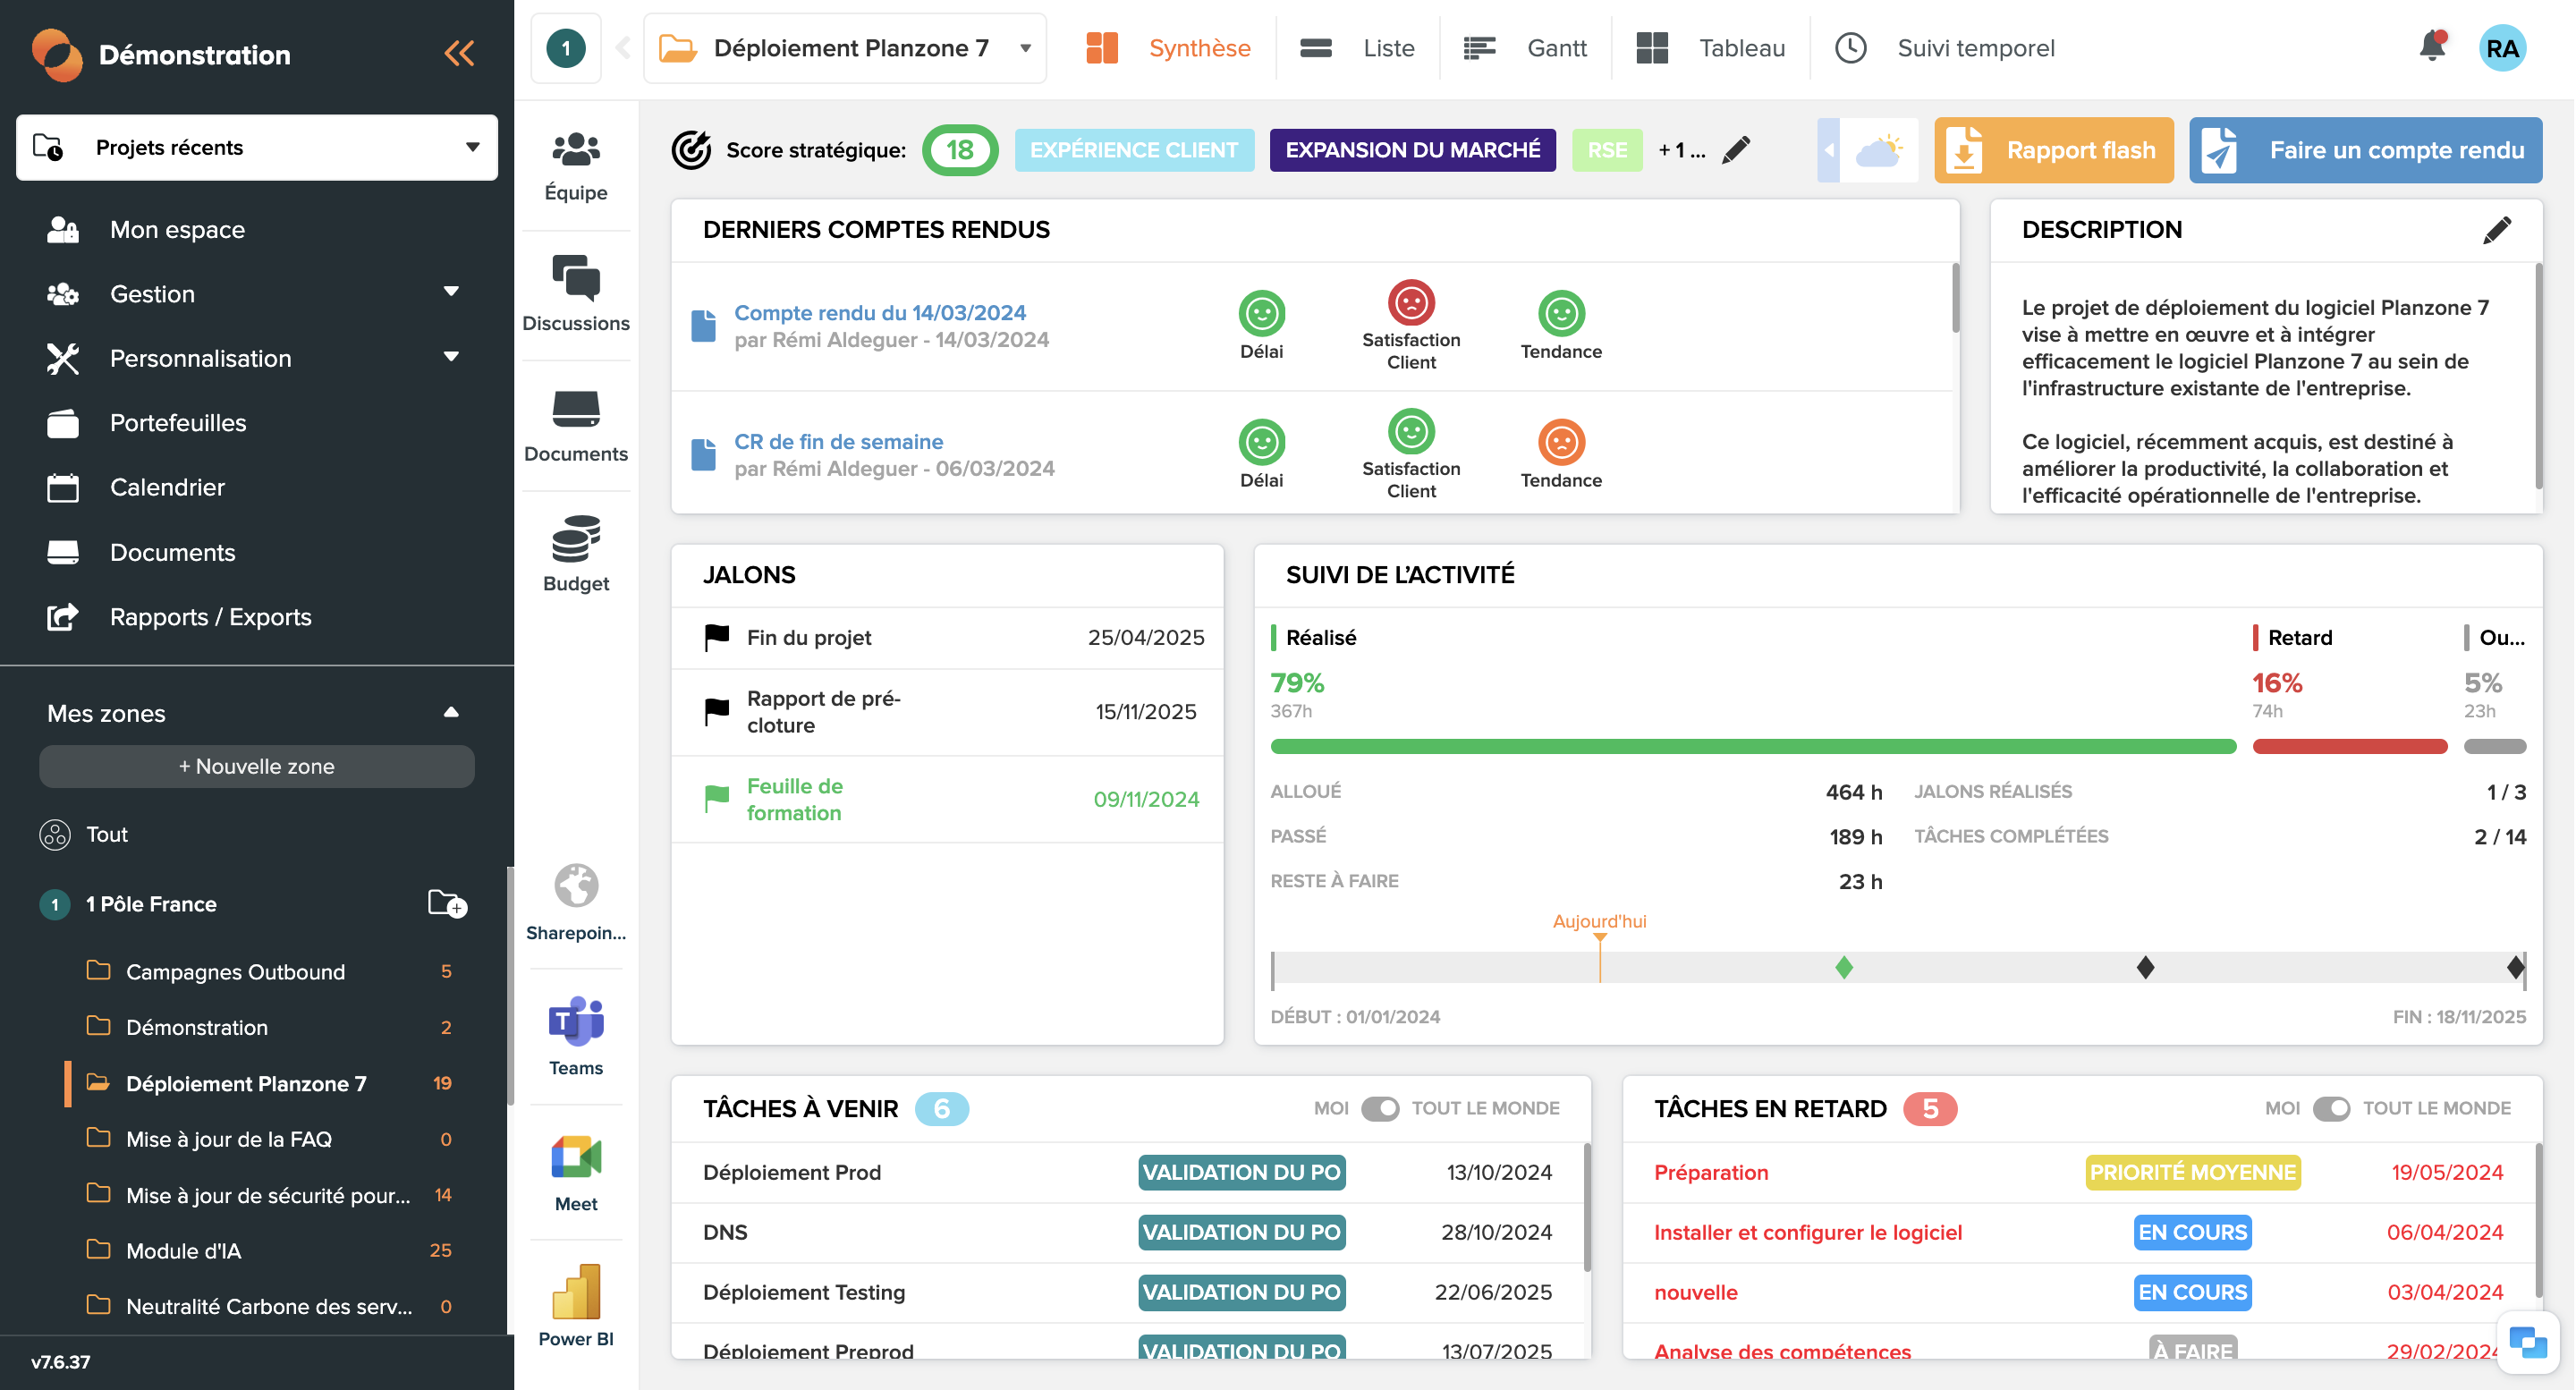
Task: Open the Projets récents dropdown
Action: (x=257, y=148)
